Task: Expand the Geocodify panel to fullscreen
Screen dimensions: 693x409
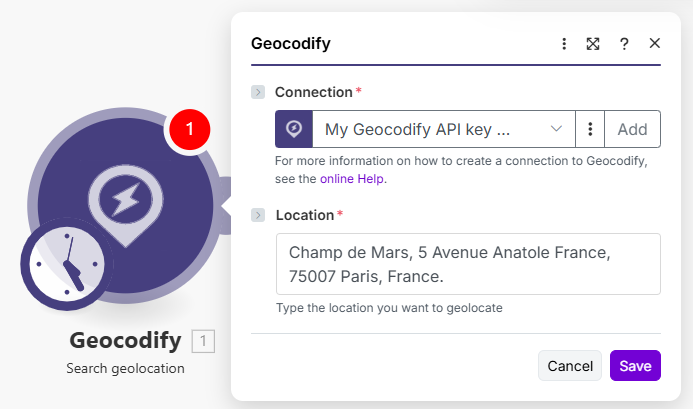Action: (593, 44)
